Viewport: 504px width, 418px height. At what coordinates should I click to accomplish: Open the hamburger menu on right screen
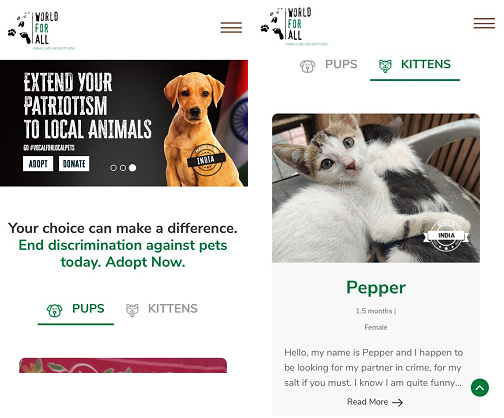[x=484, y=23]
